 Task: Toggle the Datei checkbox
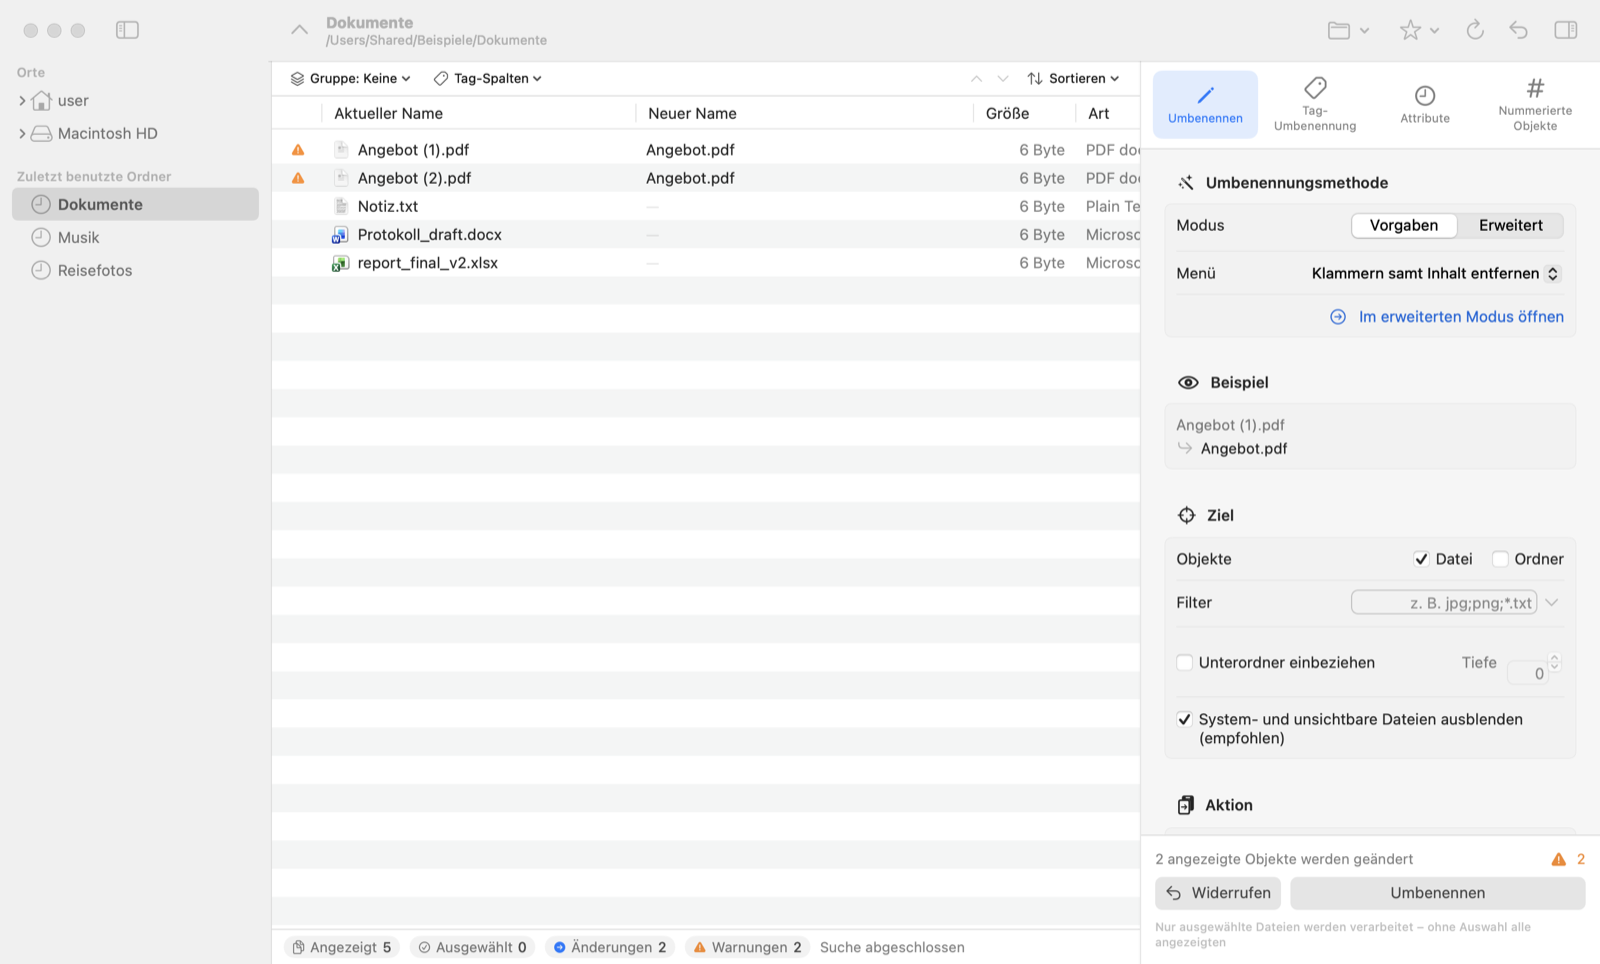click(x=1421, y=559)
